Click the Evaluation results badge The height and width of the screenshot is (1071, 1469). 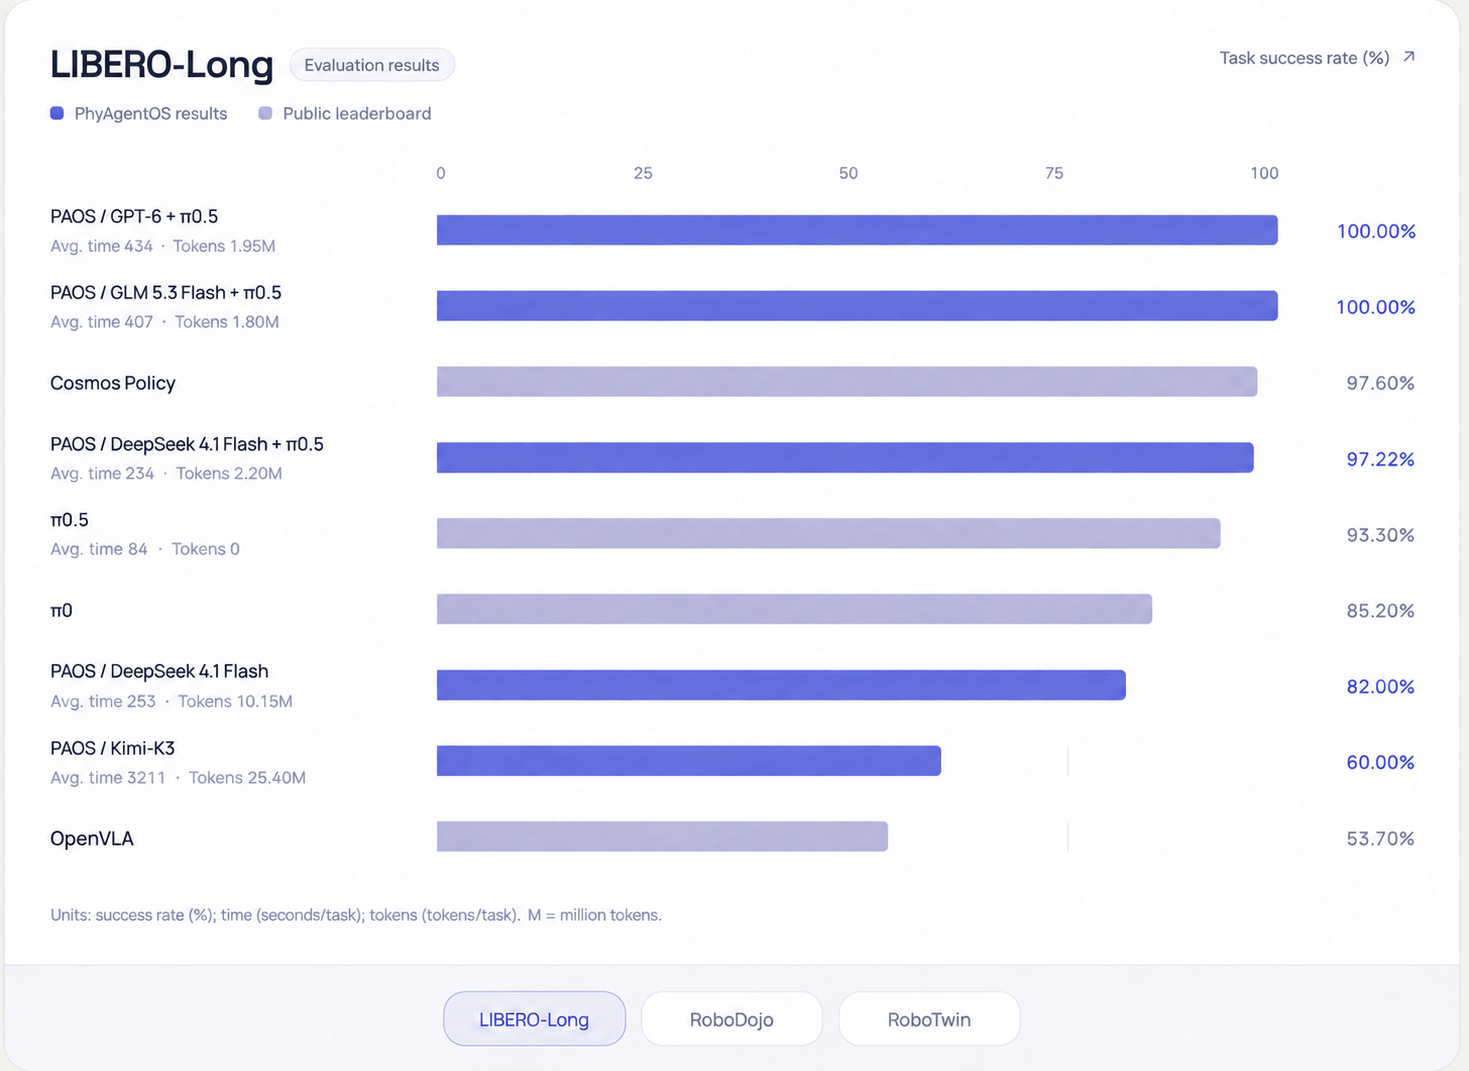click(372, 65)
